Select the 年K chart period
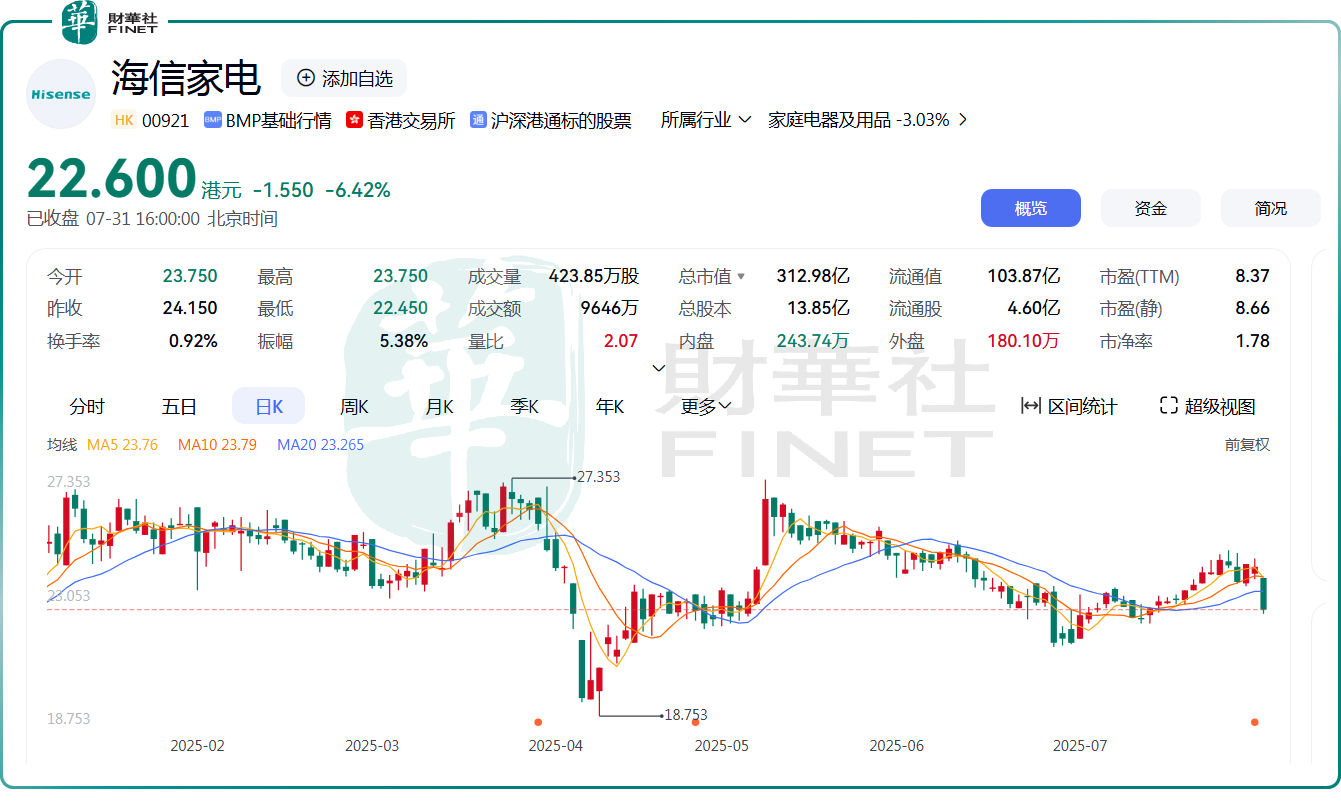 coord(610,407)
